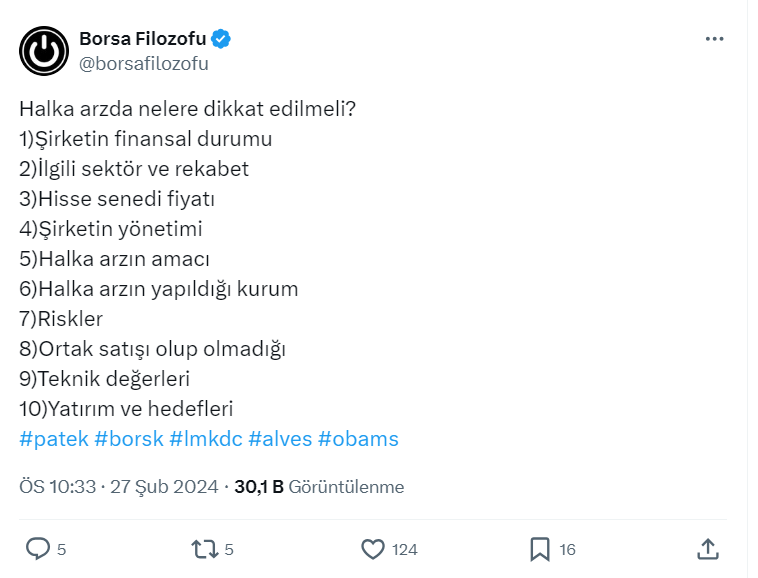Screen dimensions: 758x578
Task: Click the tweet text about Halka arz
Action: click(x=188, y=109)
